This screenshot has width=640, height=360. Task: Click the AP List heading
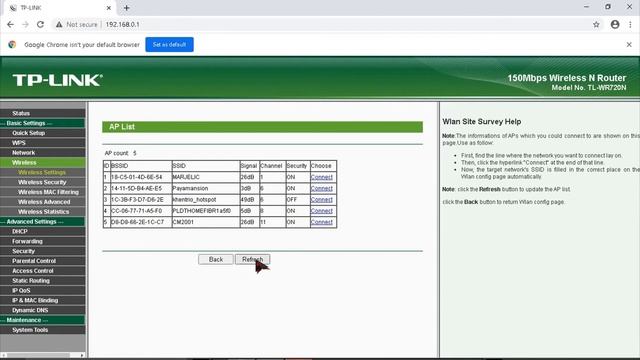[x=122, y=127]
